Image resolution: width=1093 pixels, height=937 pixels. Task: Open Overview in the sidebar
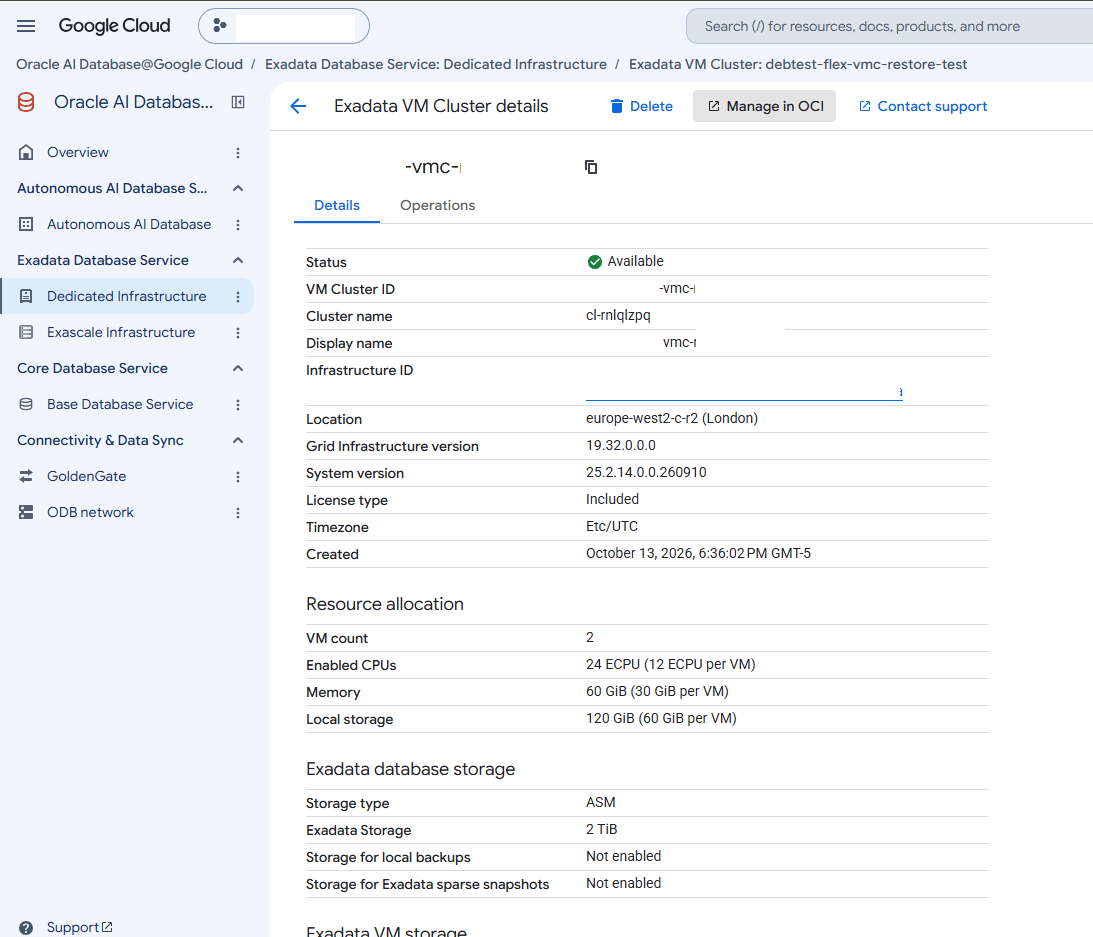77,153
